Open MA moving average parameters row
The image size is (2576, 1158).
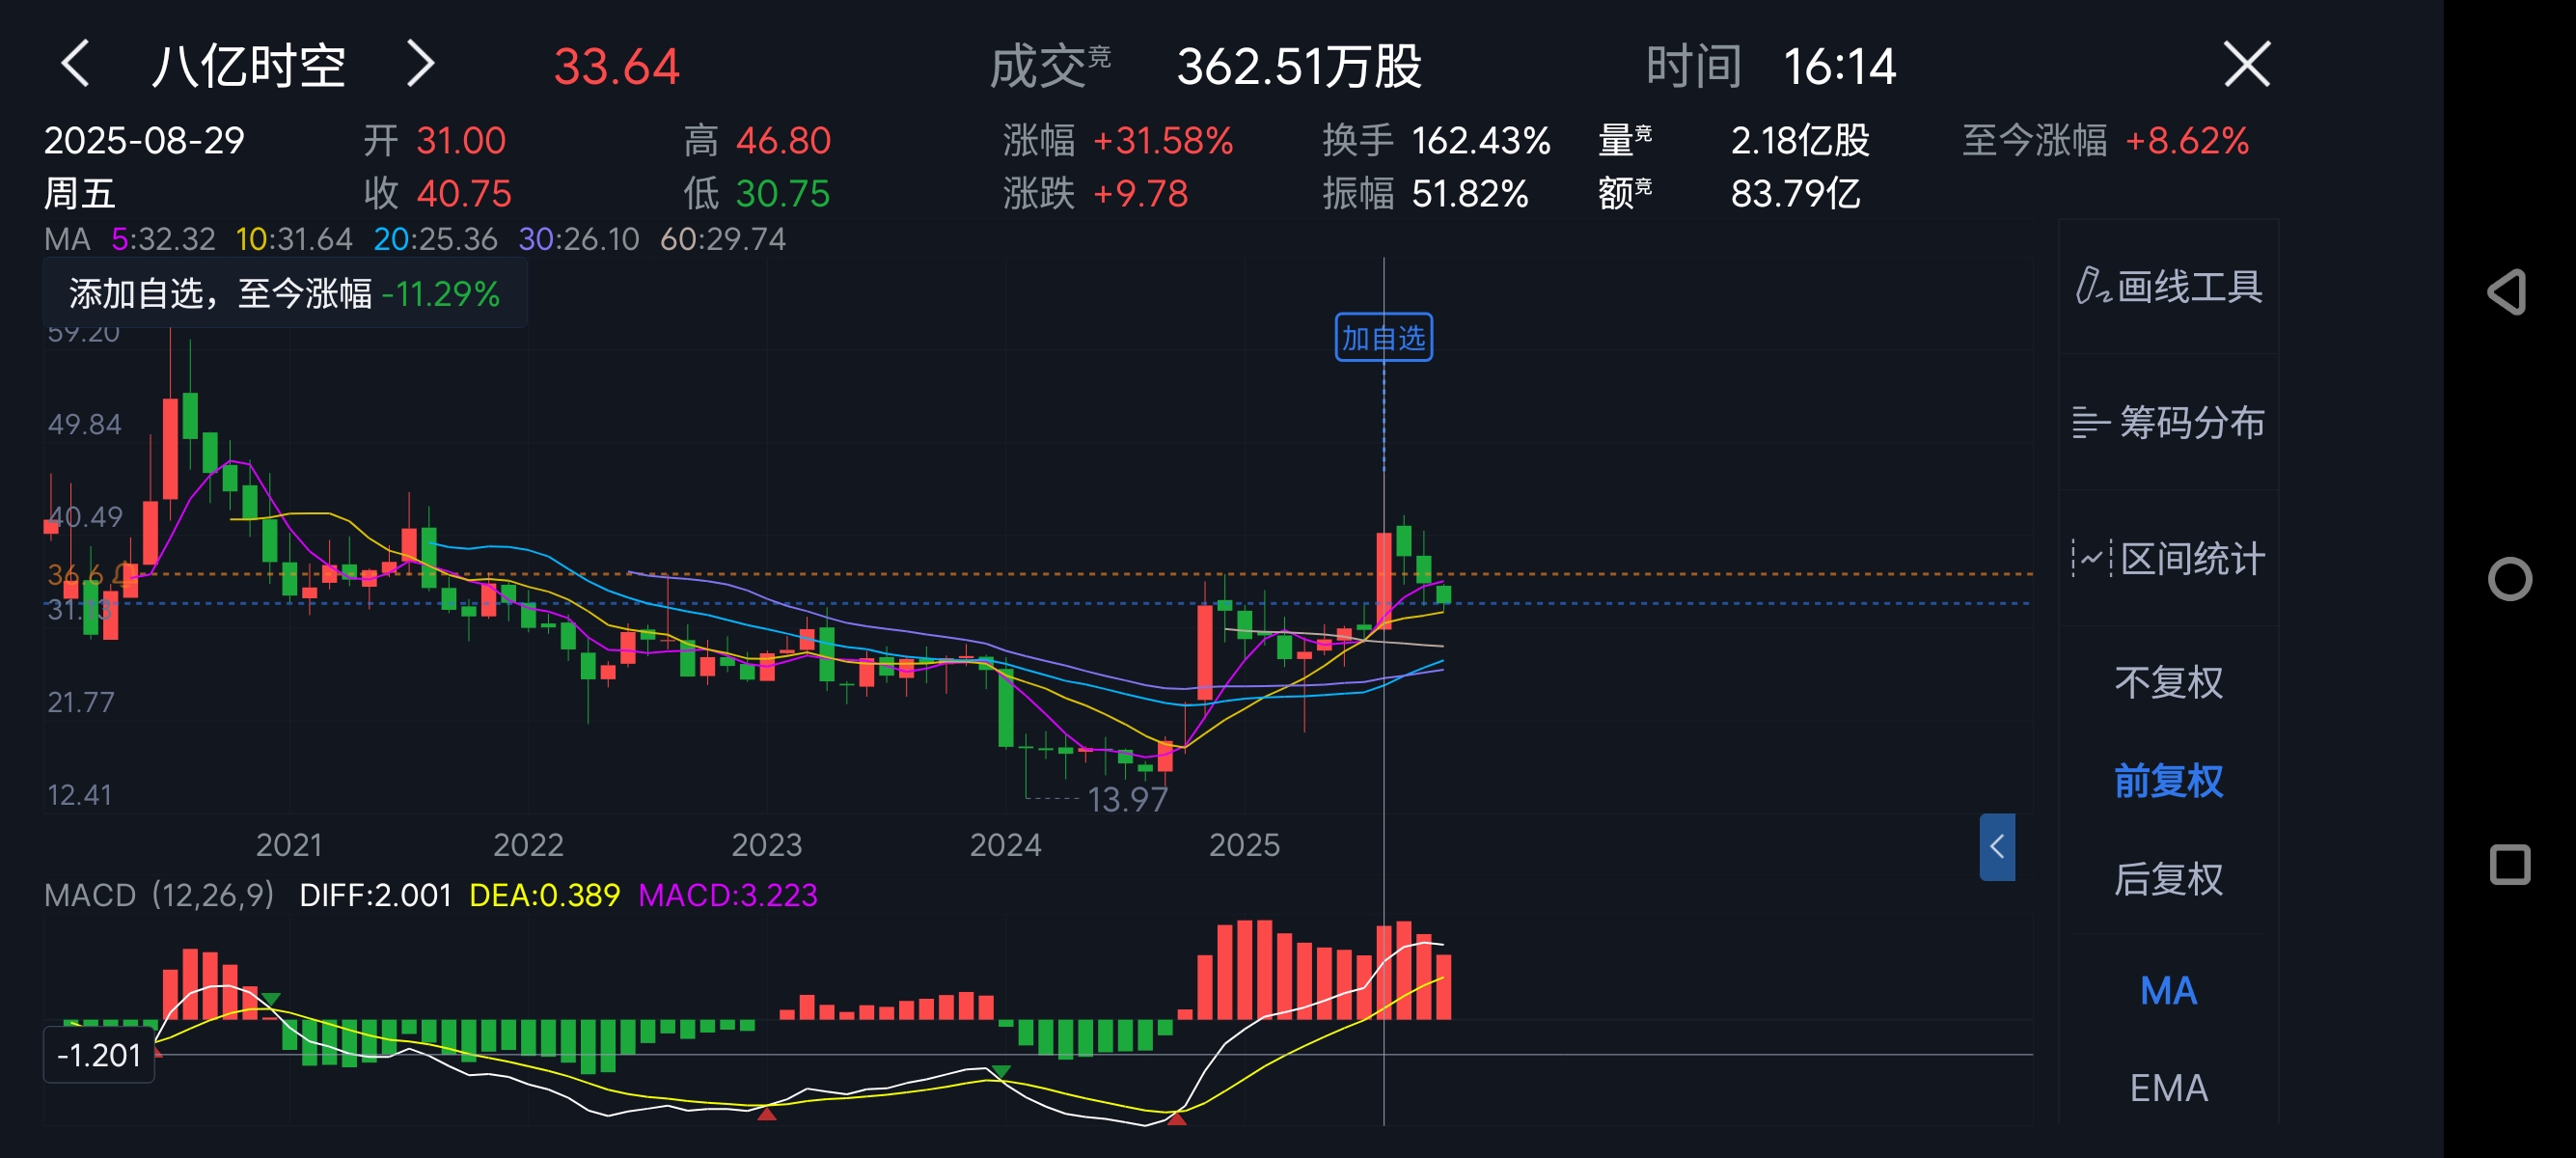click(x=414, y=239)
